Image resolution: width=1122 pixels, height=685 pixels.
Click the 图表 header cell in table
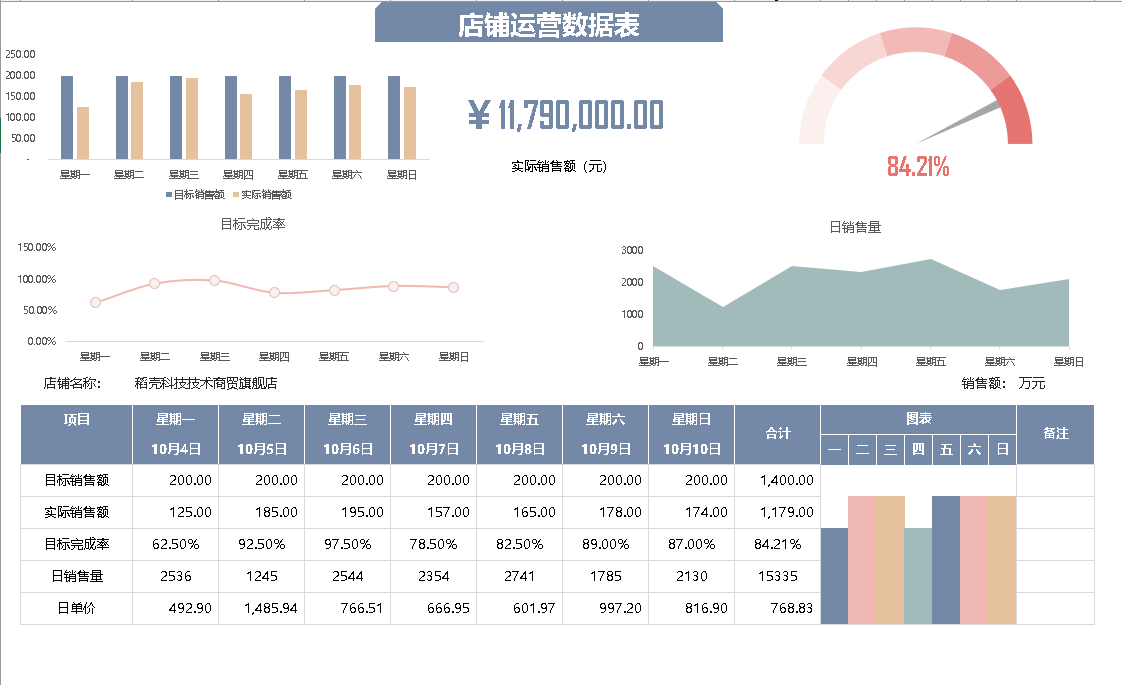click(x=918, y=420)
